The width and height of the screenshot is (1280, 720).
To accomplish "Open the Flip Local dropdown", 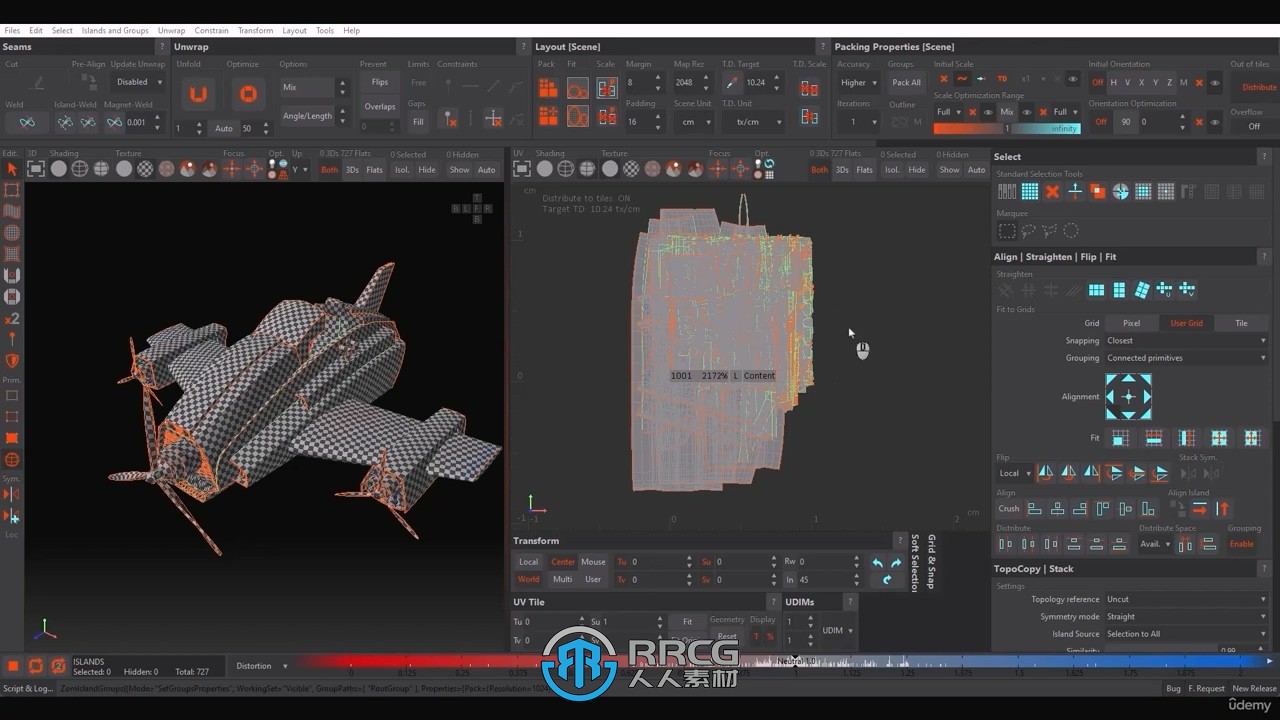I will click(x=1014, y=473).
